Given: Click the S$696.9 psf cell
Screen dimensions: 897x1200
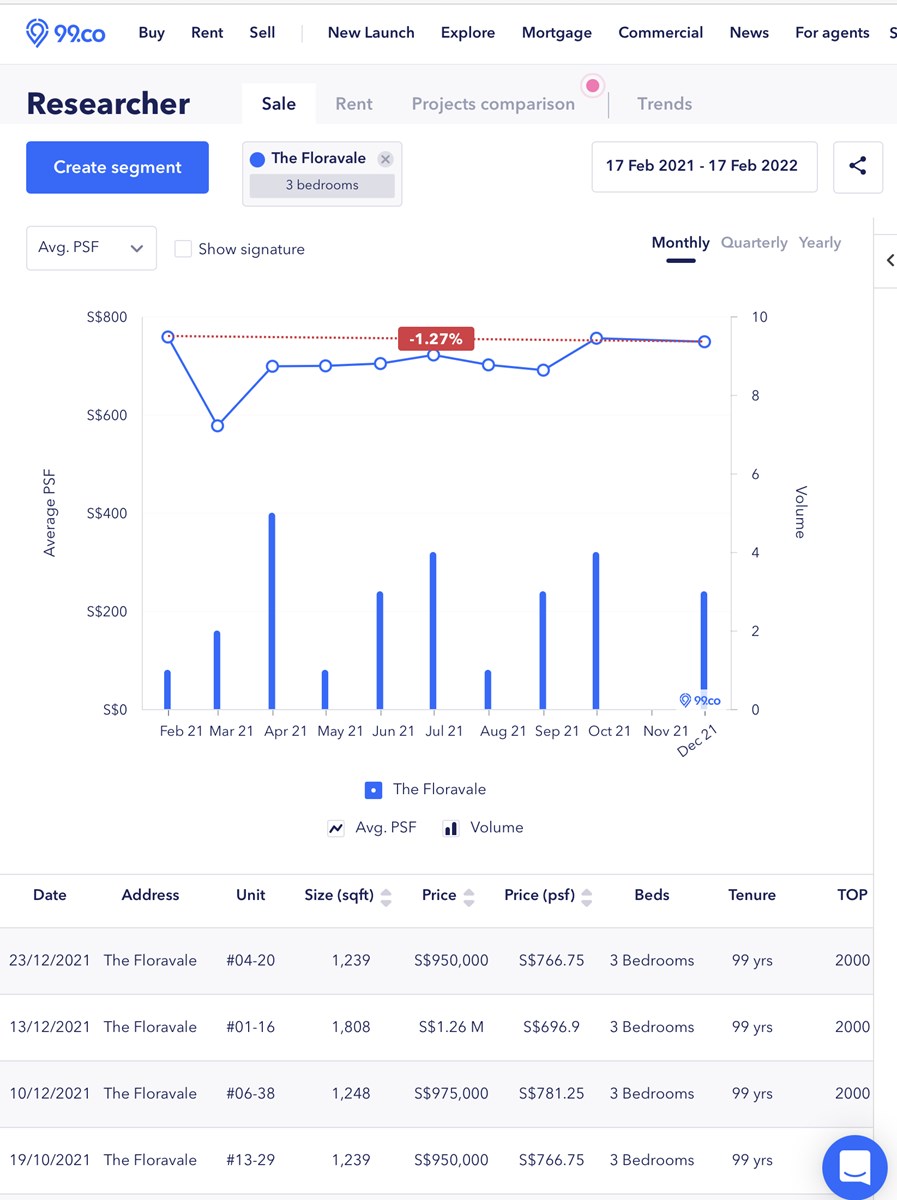Looking at the screenshot, I should pyautogui.click(x=551, y=1027).
